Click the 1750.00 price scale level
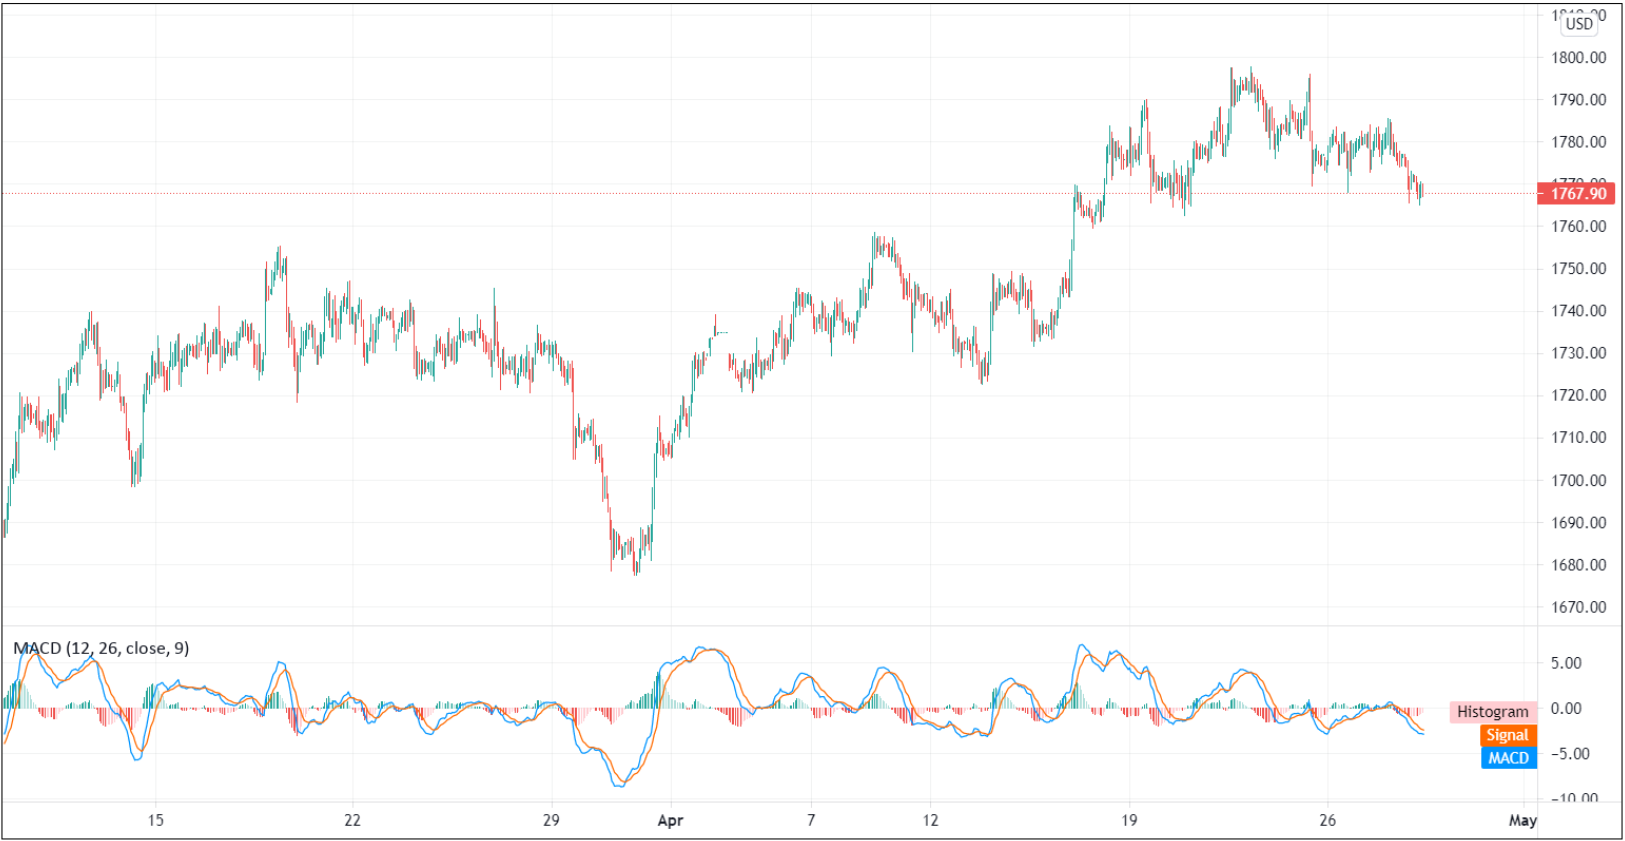The height and width of the screenshot is (841, 1625). (1578, 269)
